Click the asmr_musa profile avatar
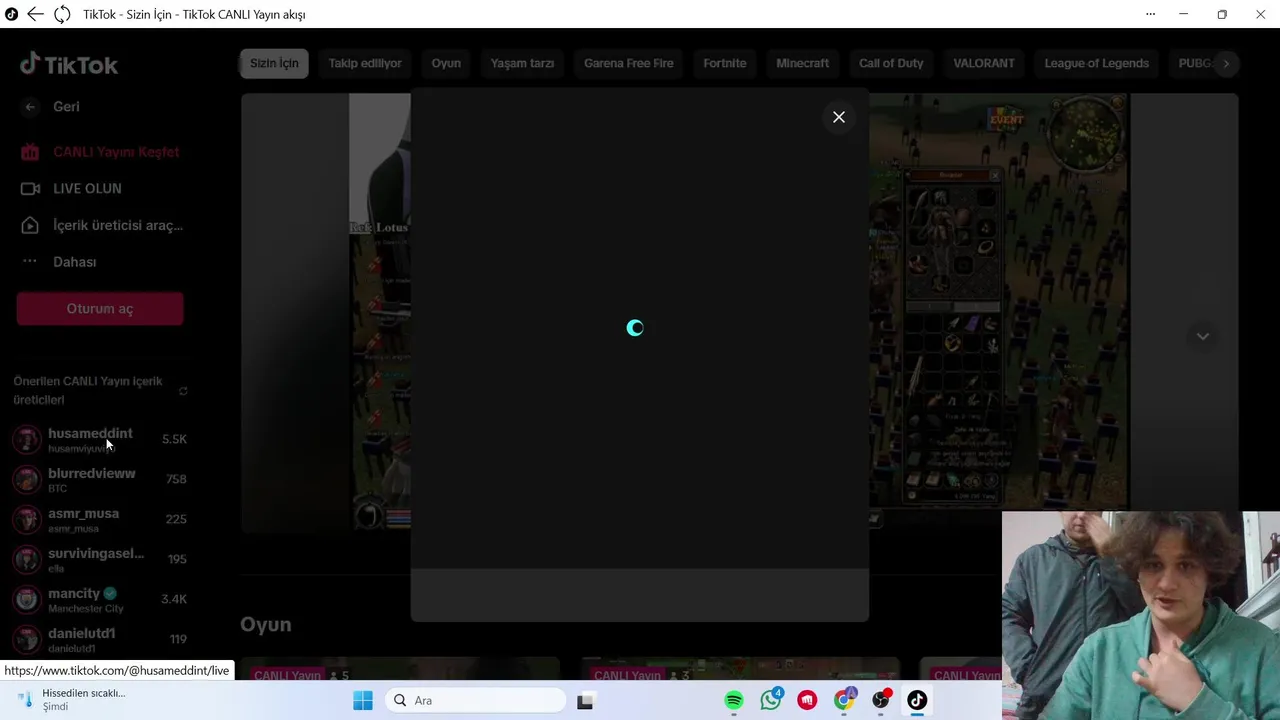 pos(27,519)
